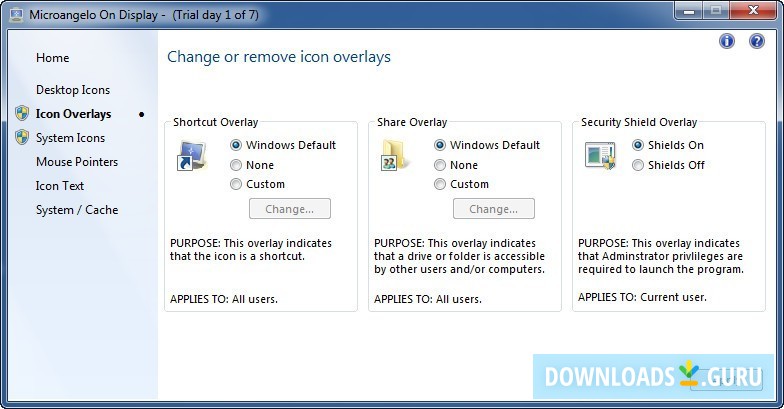Open the Icon Overlays section

74,114
